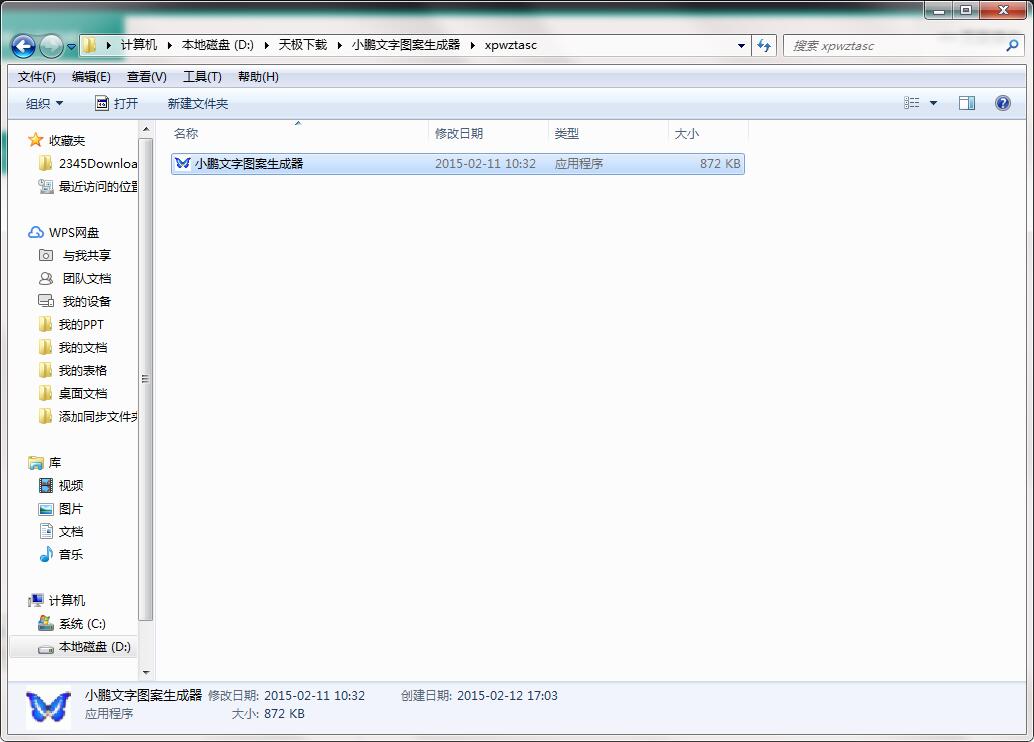Image resolution: width=1034 pixels, height=742 pixels.
Task: Open the 系统 (C:) drive
Action: pyautogui.click(x=77, y=623)
